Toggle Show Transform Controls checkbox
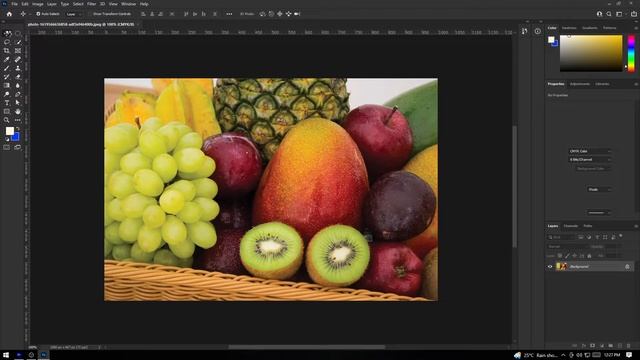The width and height of the screenshot is (640, 360). (91, 14)
